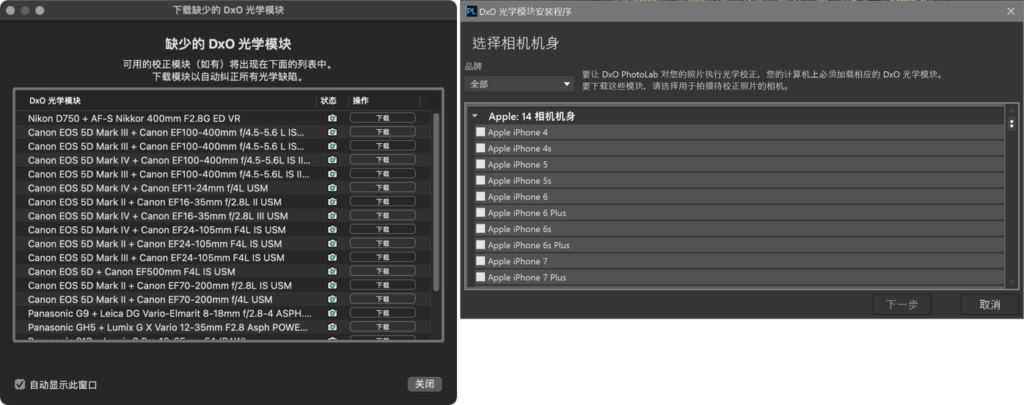1024x405 pixels.
Task: Select Canon EOS 5D + EF500mm F4L row text
Action: (131, 272)
